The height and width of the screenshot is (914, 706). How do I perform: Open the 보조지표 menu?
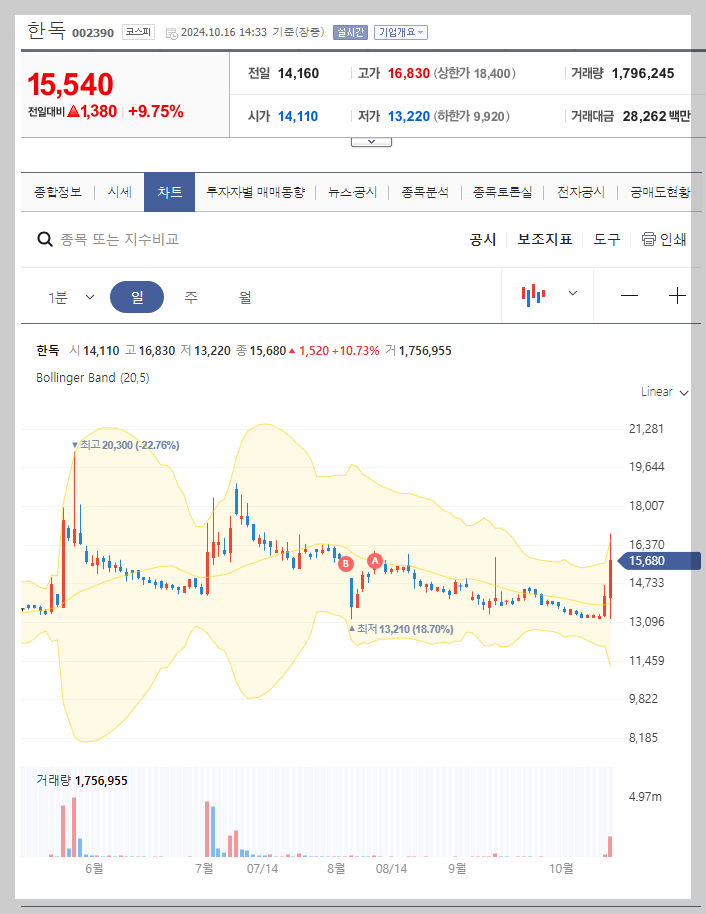[544, 240]
